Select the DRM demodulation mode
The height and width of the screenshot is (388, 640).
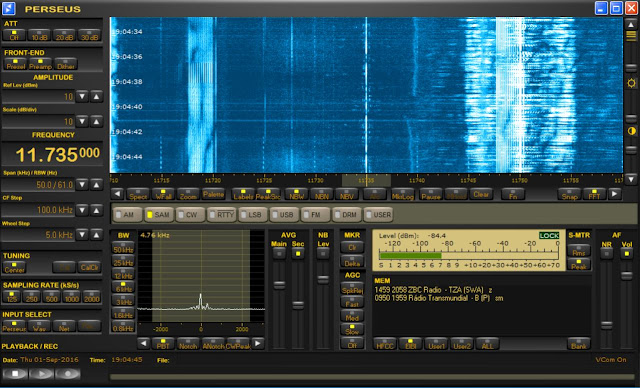347,215
